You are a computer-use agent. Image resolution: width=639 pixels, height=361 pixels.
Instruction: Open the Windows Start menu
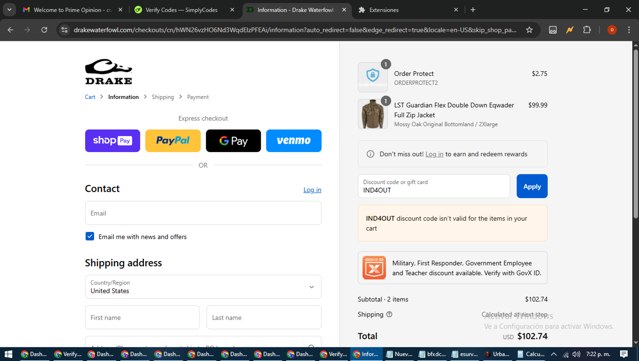pyautogui.click(x=8, y=354)
